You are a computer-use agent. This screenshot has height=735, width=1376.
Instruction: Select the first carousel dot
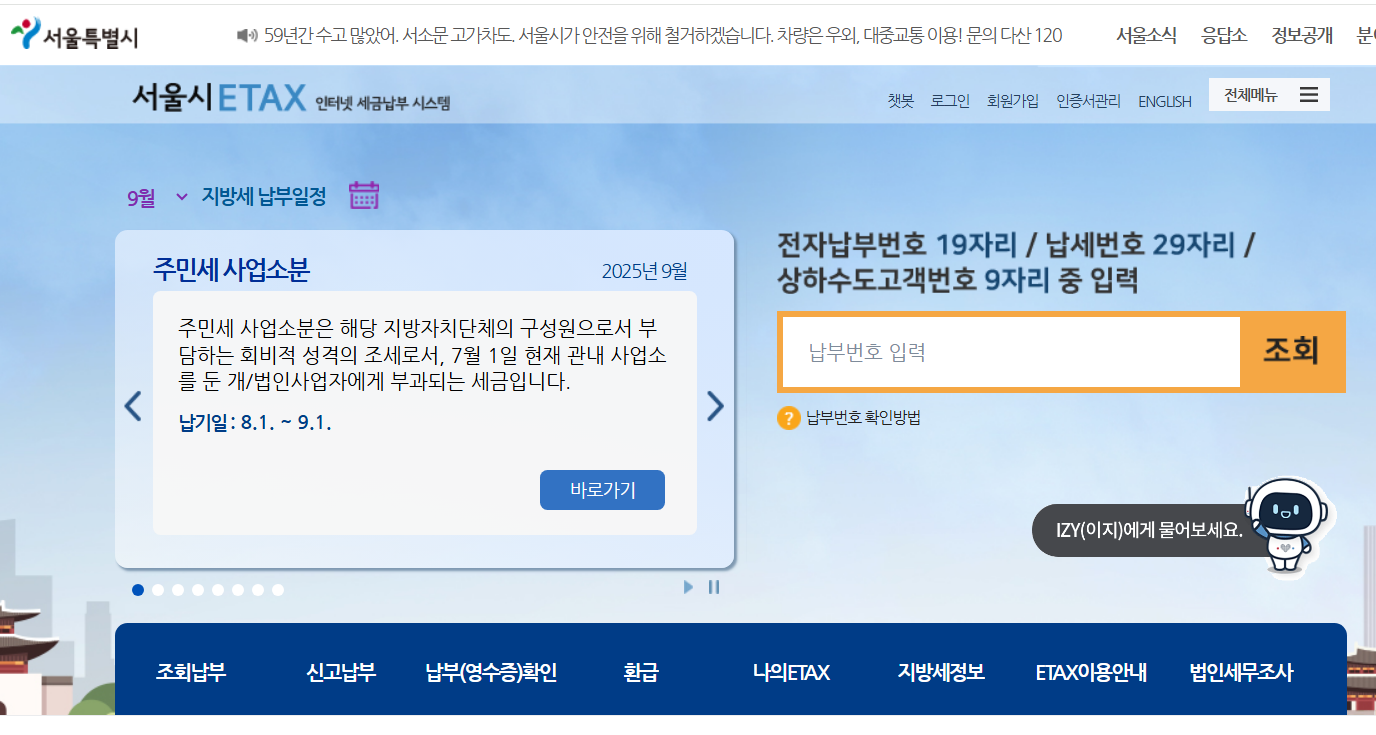click(x=138, y=590)
